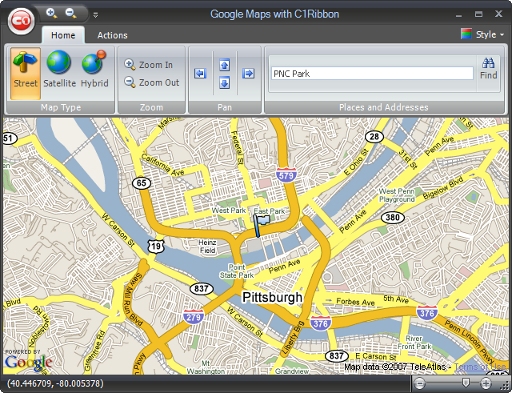Viewport: 512px width, 393px height.
Task: Open quick access toolbar customize dropdown
Action: pos(96,15)
